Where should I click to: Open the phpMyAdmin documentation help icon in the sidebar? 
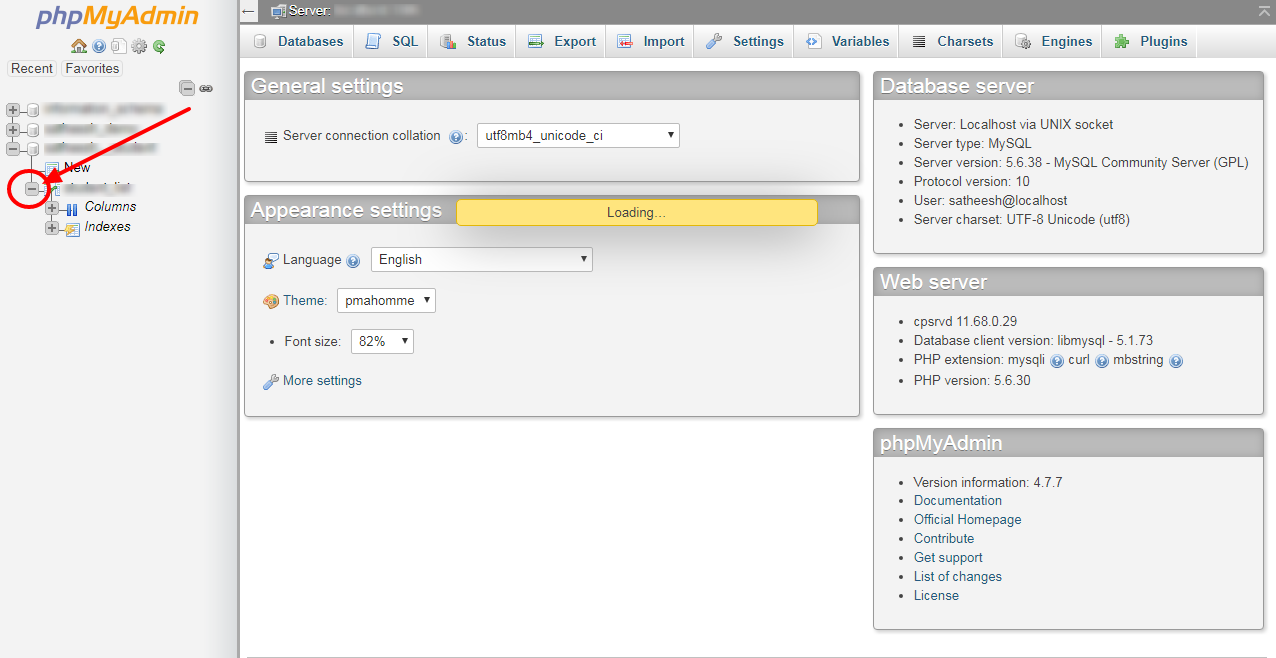[99, 46]
